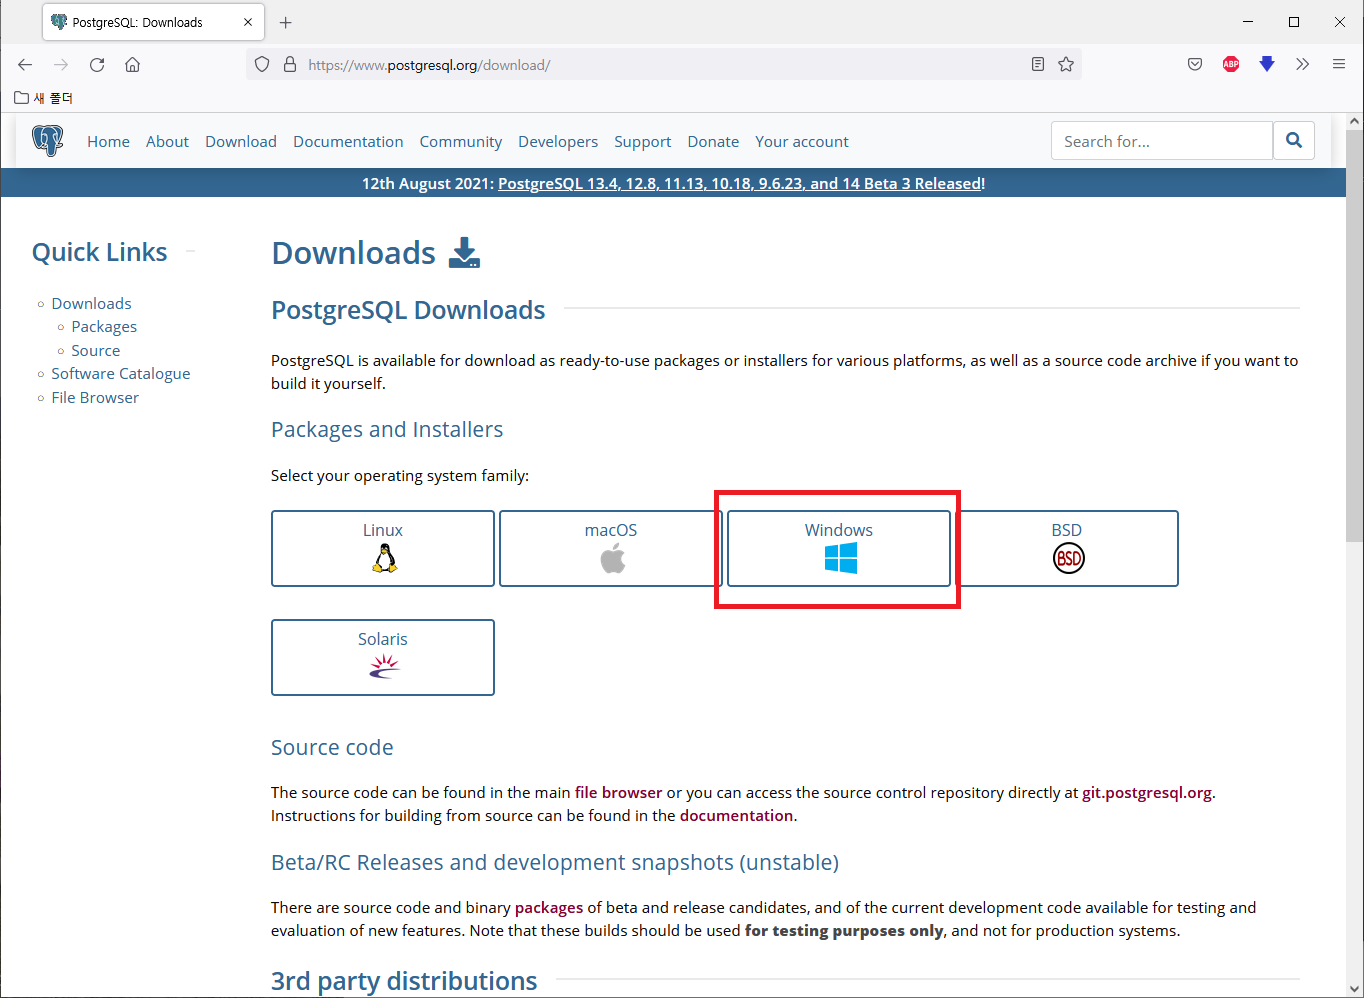Viewport: 1364px width, 998px height.
Task: Show more tools chevron overflow icon
Action: 1302,65
